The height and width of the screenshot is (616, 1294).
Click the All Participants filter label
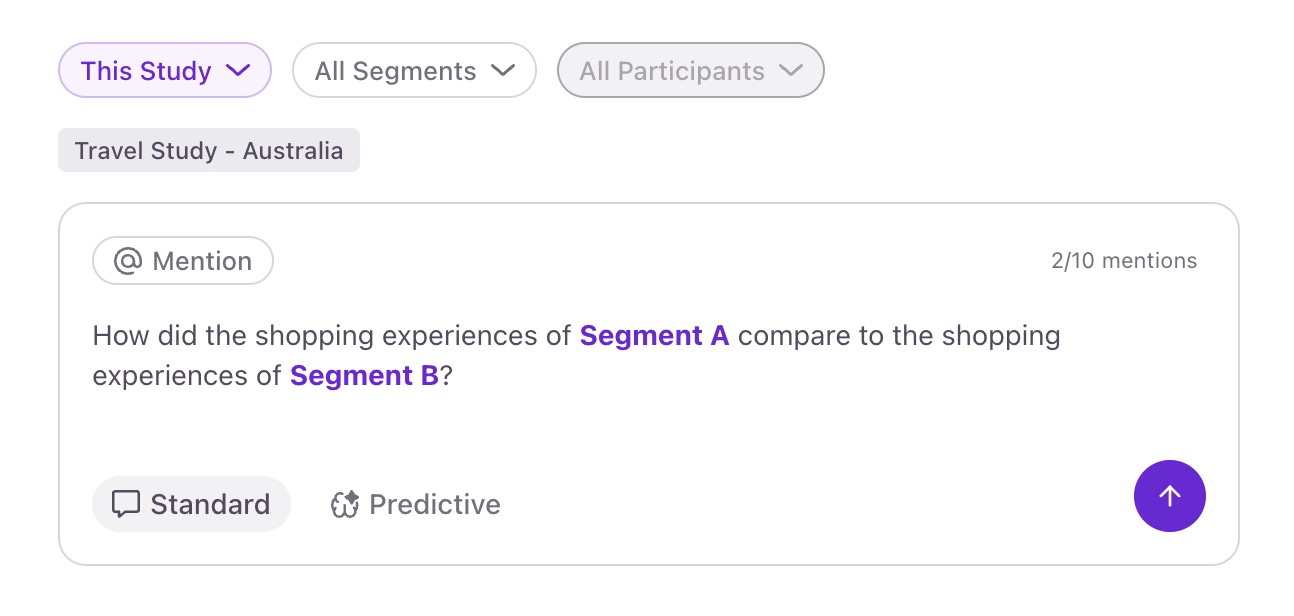[671, 71]
